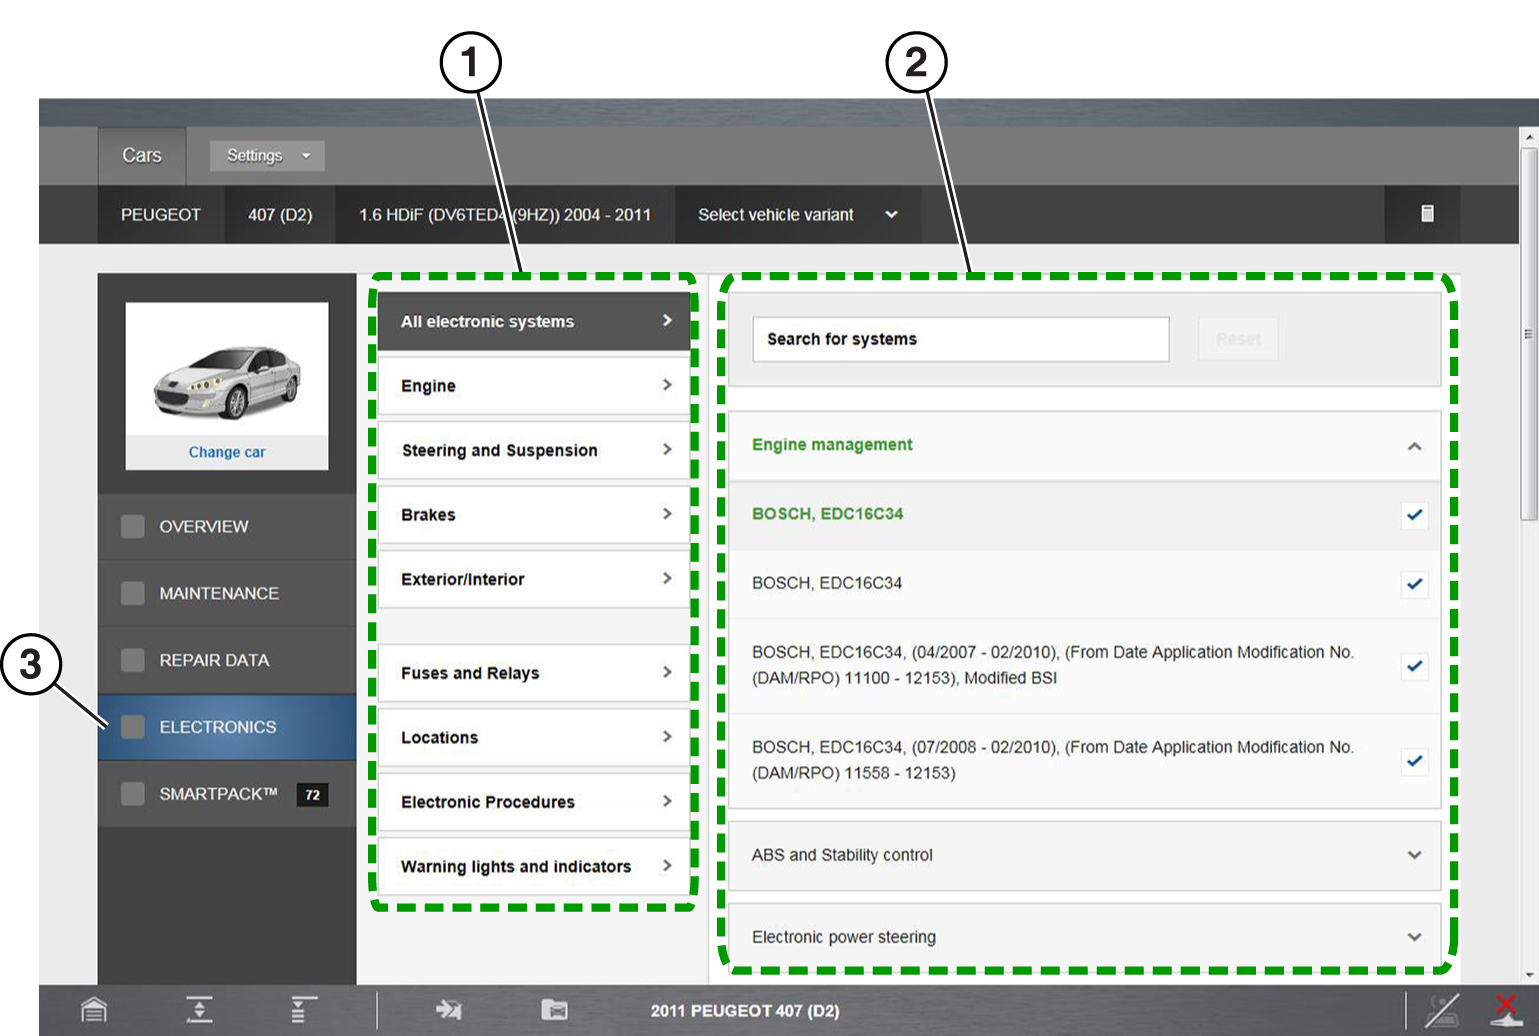The width and height of the screenshot is (1539, 1036).
Task: Switch to the Cars tab
Action: pyautogui.click(x=142, y=156)
